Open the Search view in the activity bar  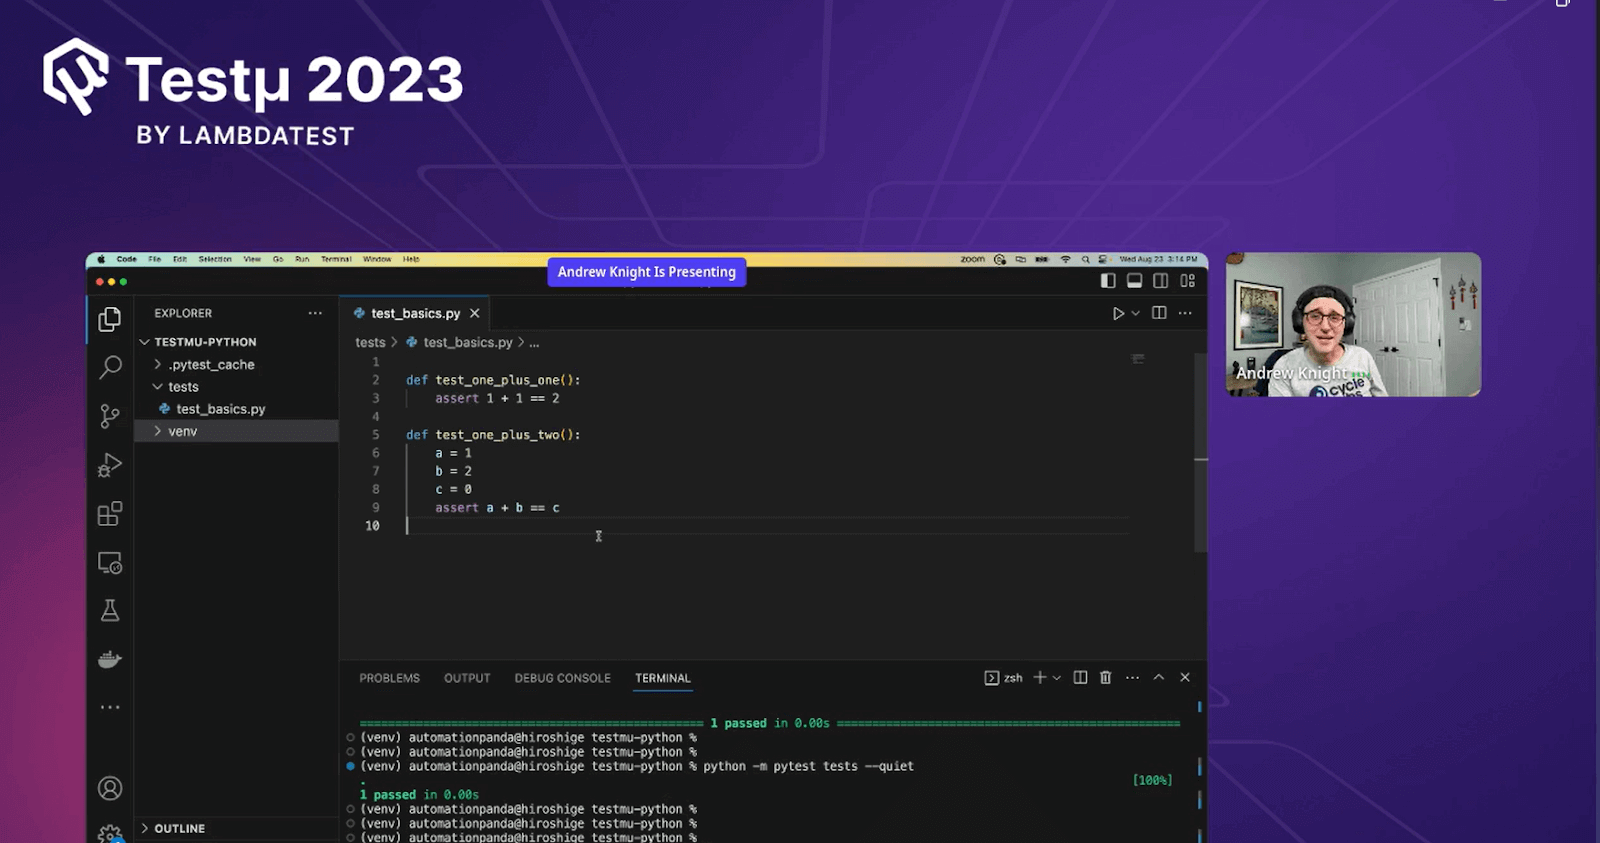[110, 367]
